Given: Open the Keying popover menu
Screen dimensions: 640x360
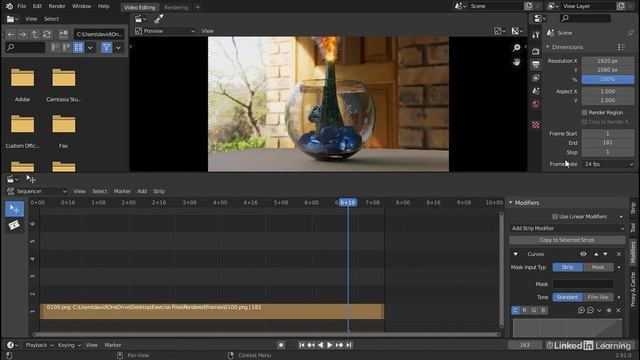Looking at the screenshot, I should (69, 345).
